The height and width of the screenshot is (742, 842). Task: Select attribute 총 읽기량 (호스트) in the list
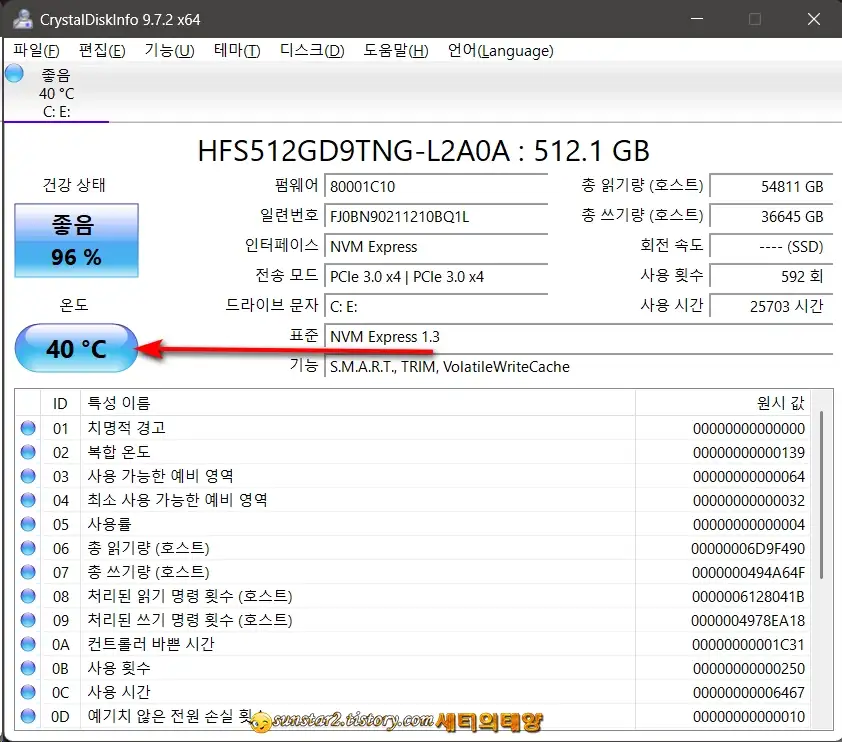[x=412, y=548]
